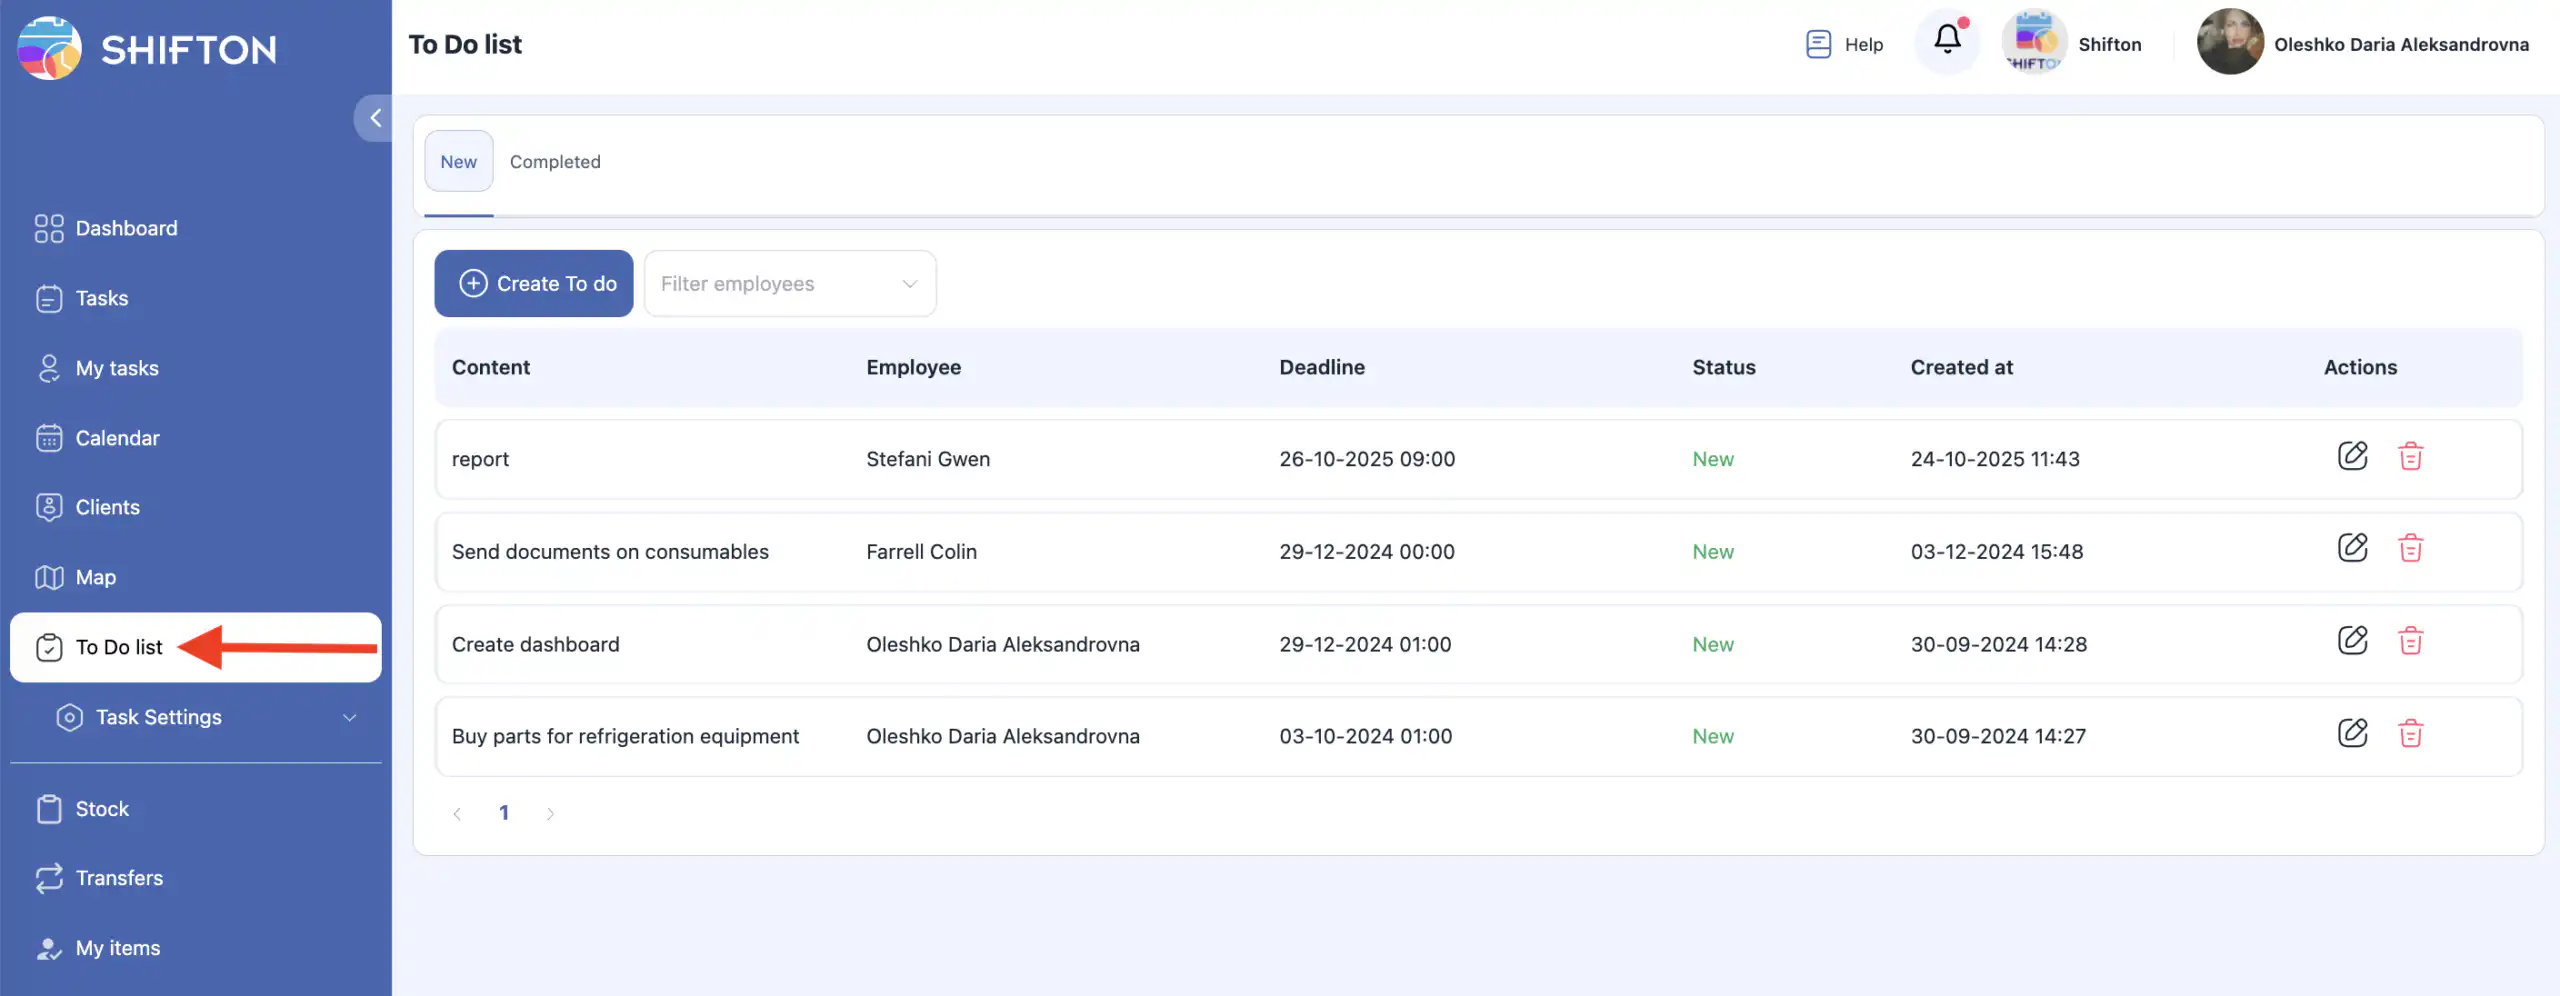Delete 'Buy parts for refrigeration equipment' entry
This screenshot has width=2560, height=996.
click(x=2410, y=733)
